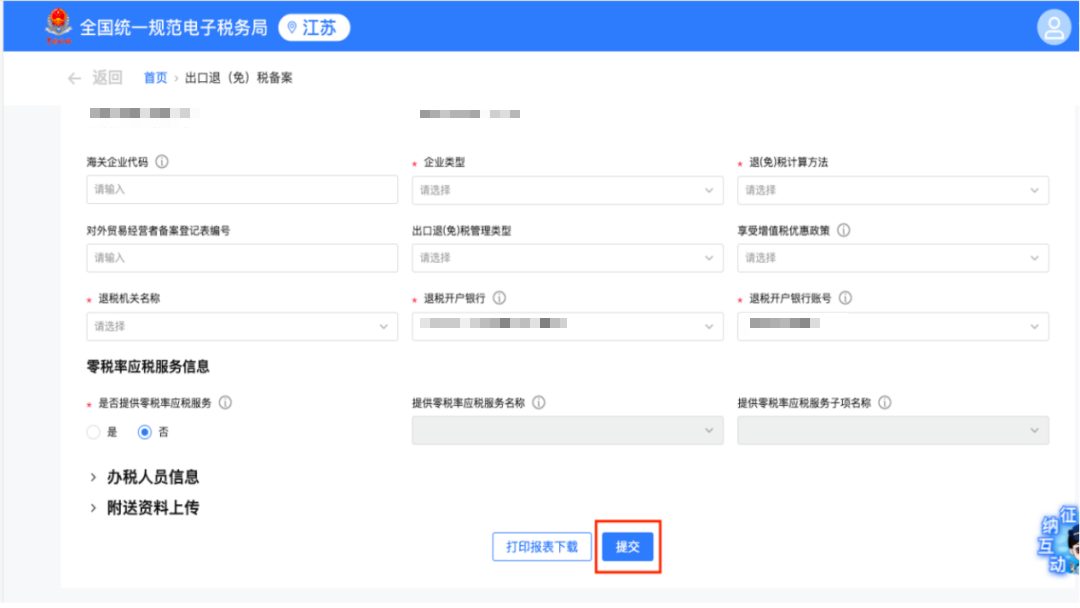The width and height of the screenshot is (1080, 608).
Task: Click info icon beside 退税开户银行账号
Action: [845, 298]
